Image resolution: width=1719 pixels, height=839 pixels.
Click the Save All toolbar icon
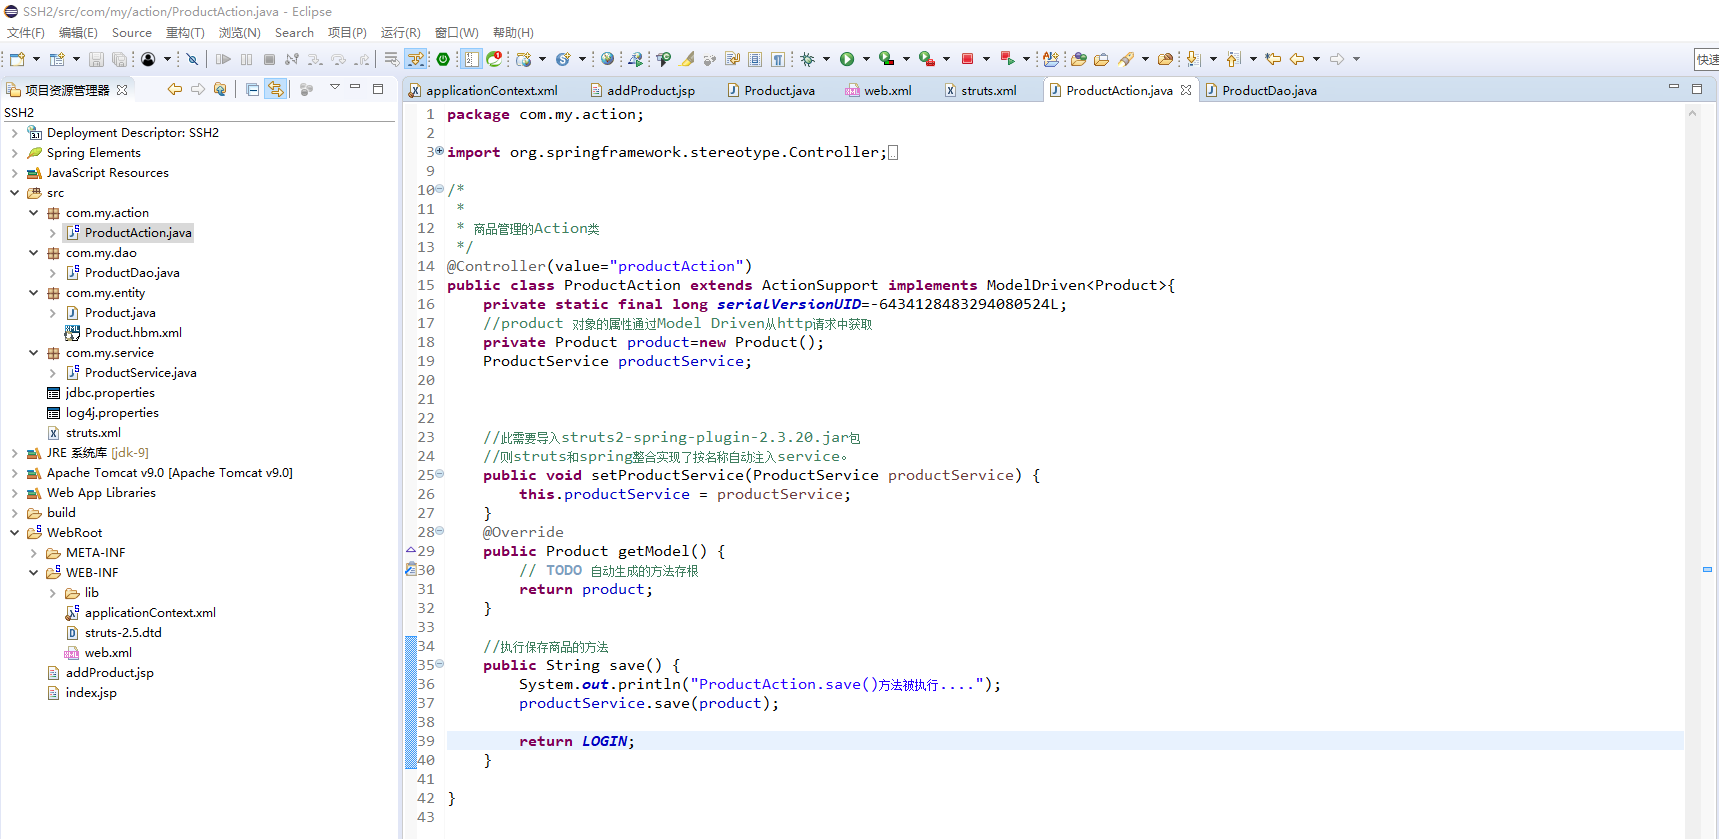[x=119, y=59]
